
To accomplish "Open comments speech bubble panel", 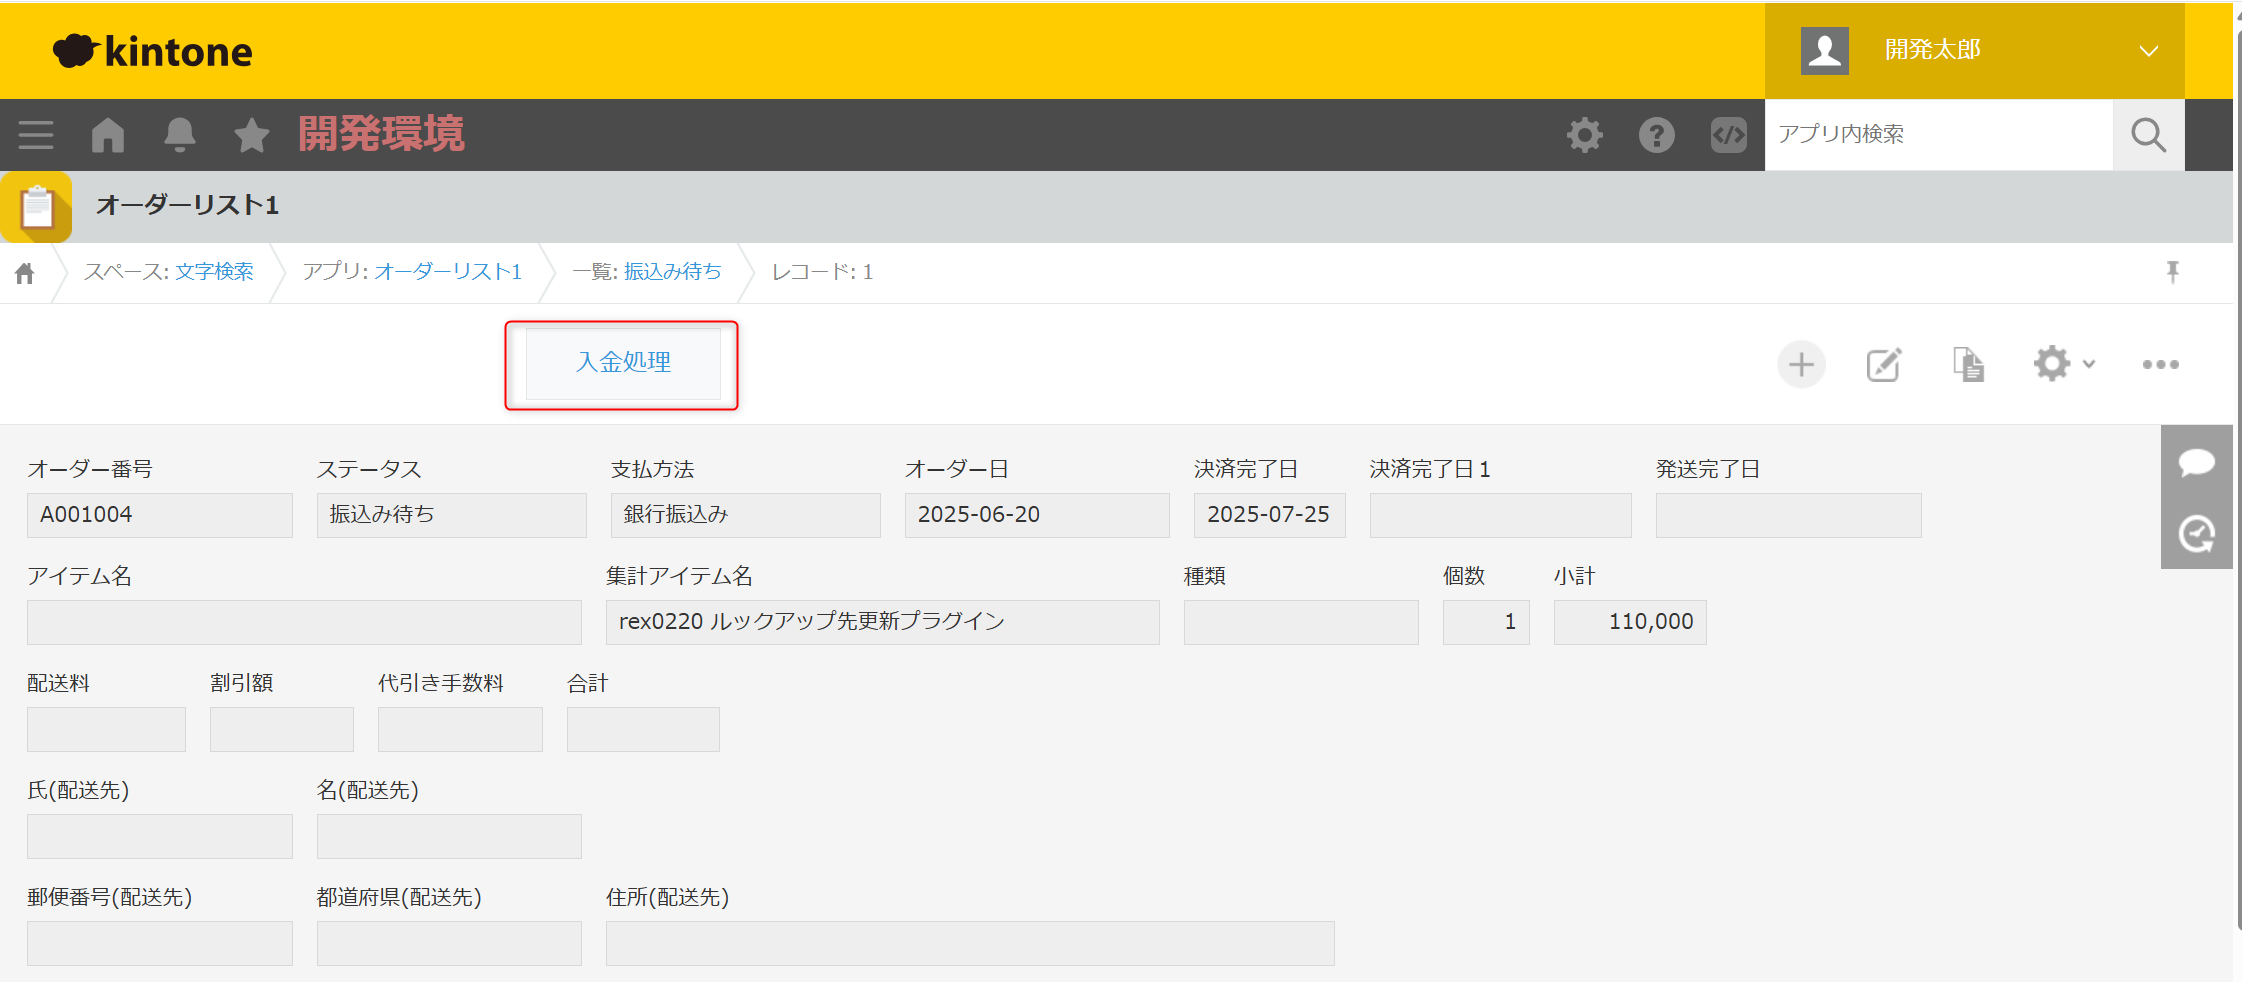I will (x=2196, y=462).
